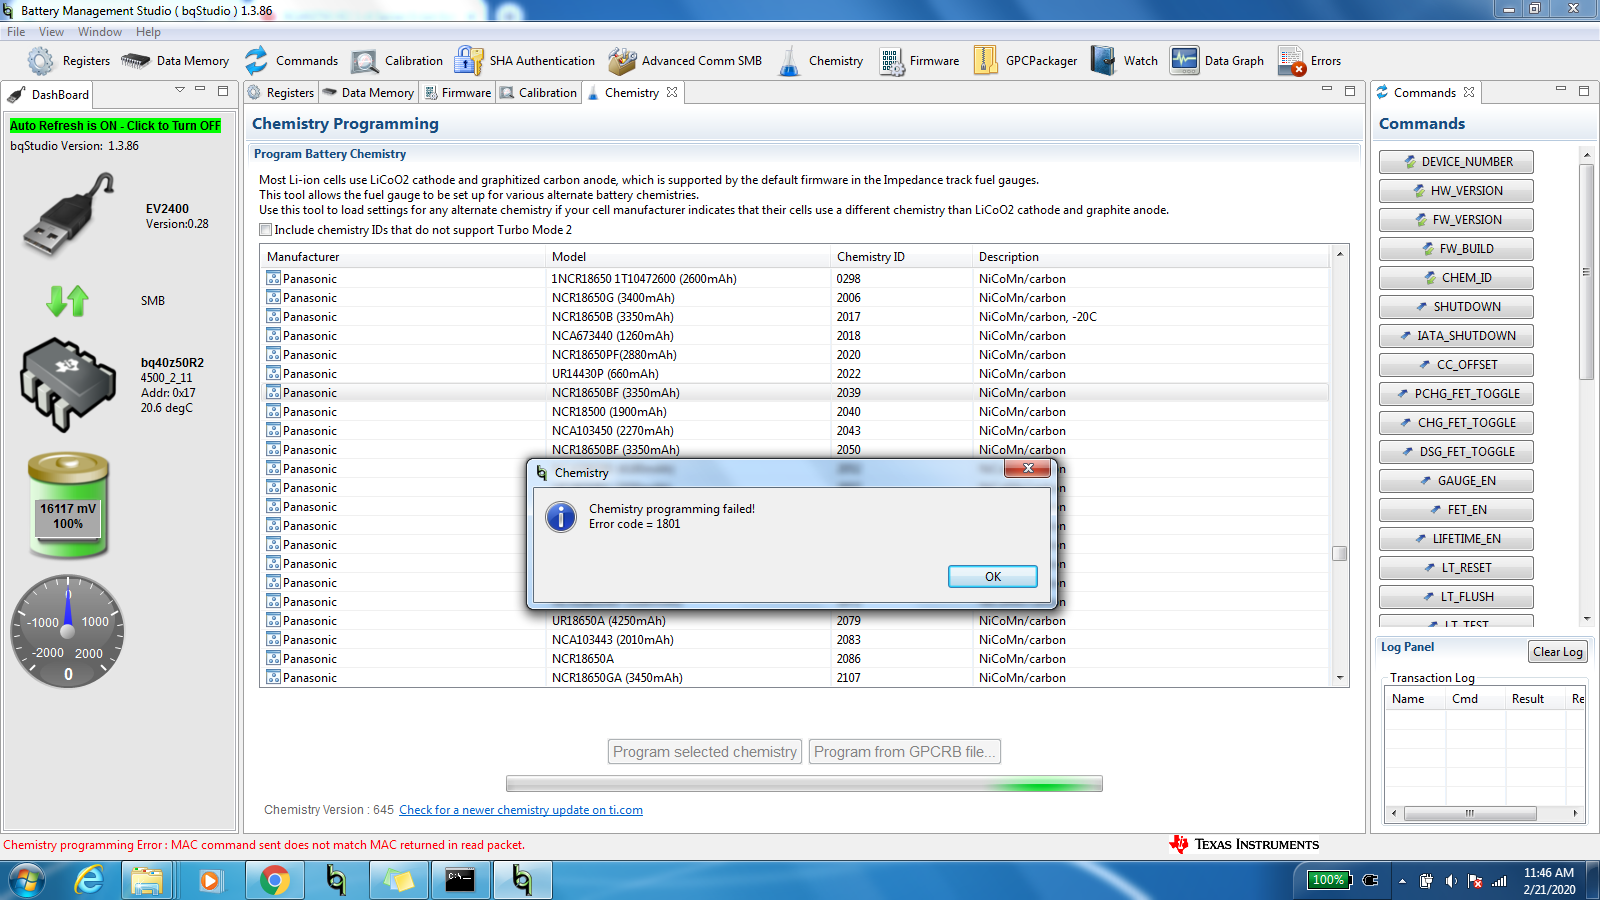Maximize the DashBoard panel
This screenshot has width=1600, height=900.
point(223,90)
